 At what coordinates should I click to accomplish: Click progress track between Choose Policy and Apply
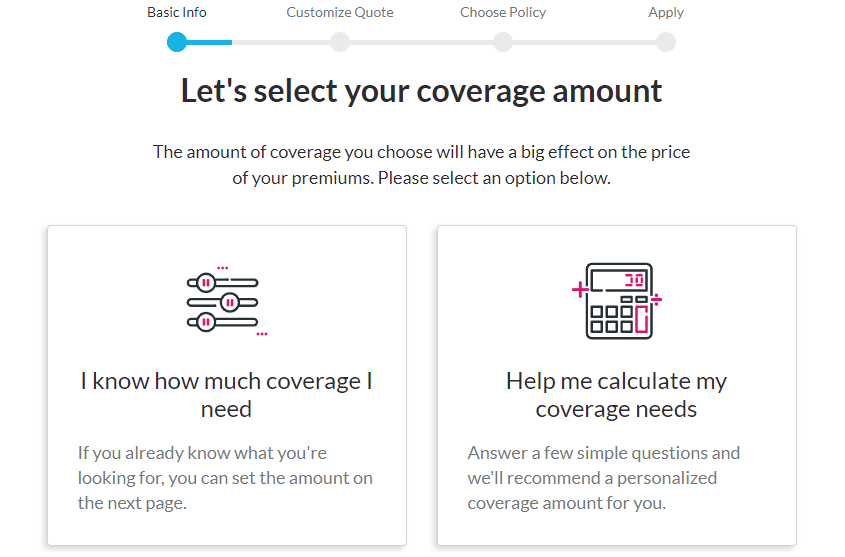tap(585, 42)
